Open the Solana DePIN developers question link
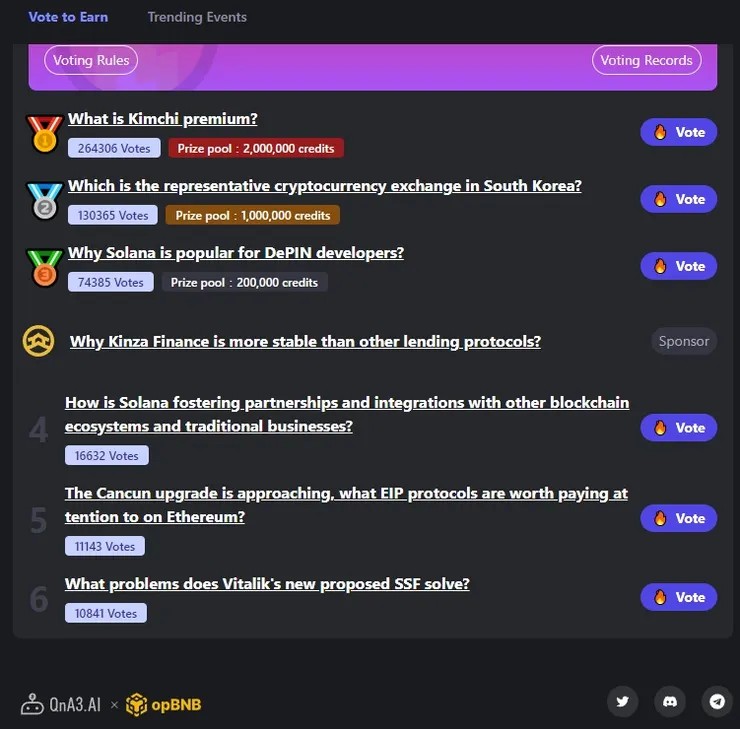The image size is (740, 729). 236,253
